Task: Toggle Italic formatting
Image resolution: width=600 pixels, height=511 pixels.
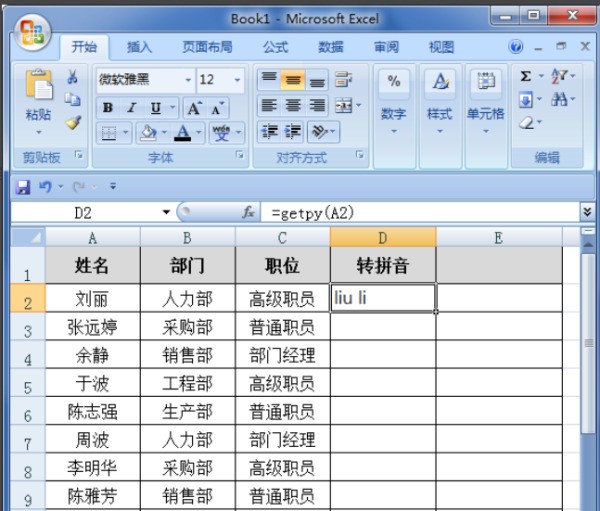Action: pos(131,107)
